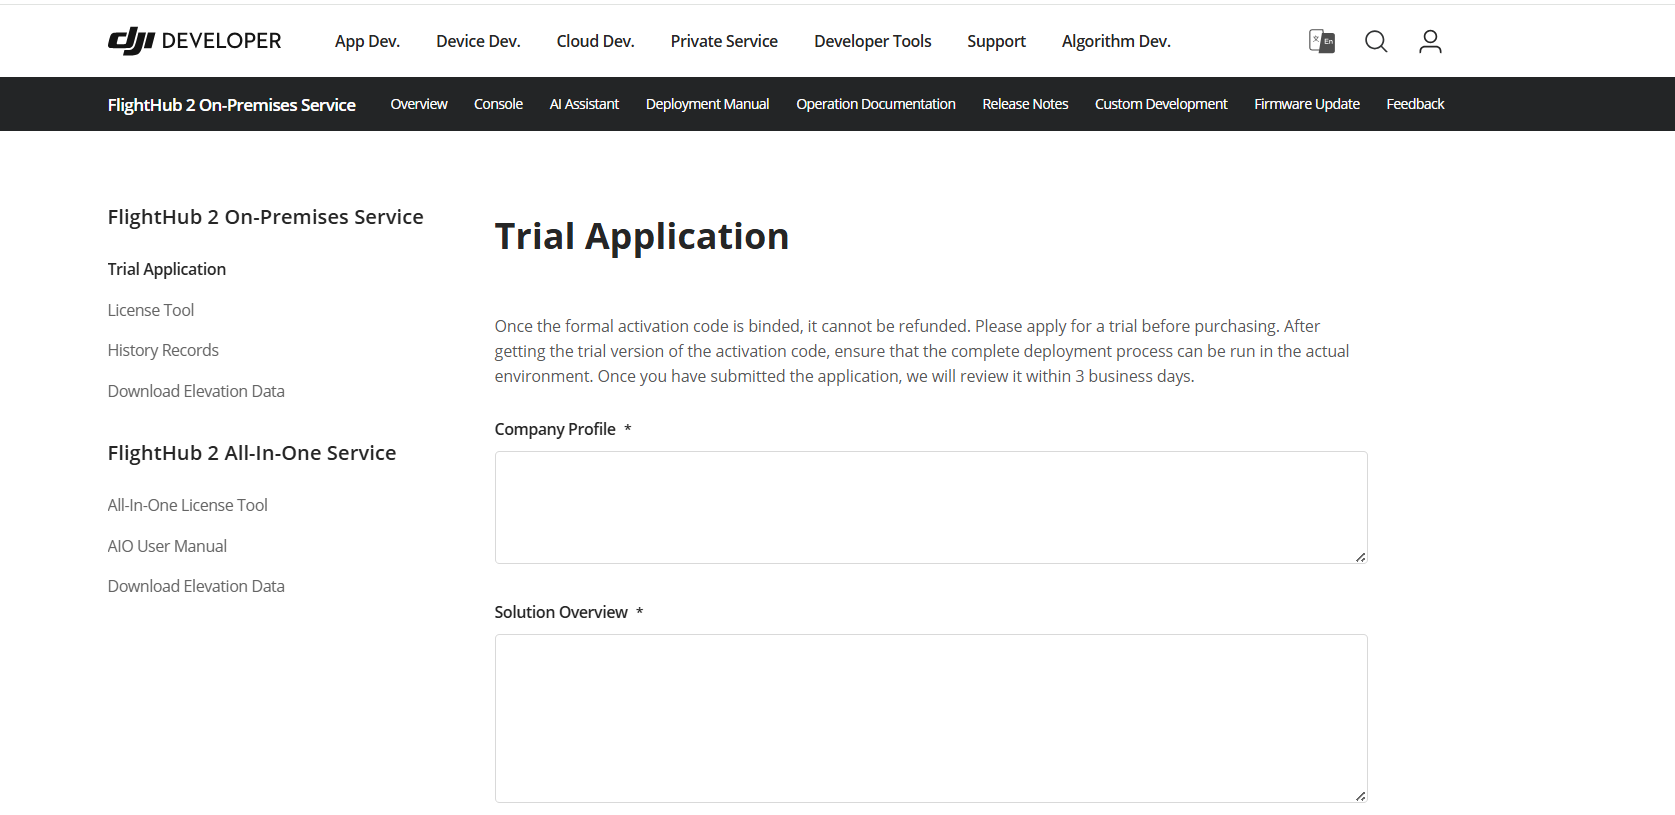This screenshot has width=1675, height=815.
Task: Click the Company Profile textarea resize handle
Action: (x=1360, y=557)
